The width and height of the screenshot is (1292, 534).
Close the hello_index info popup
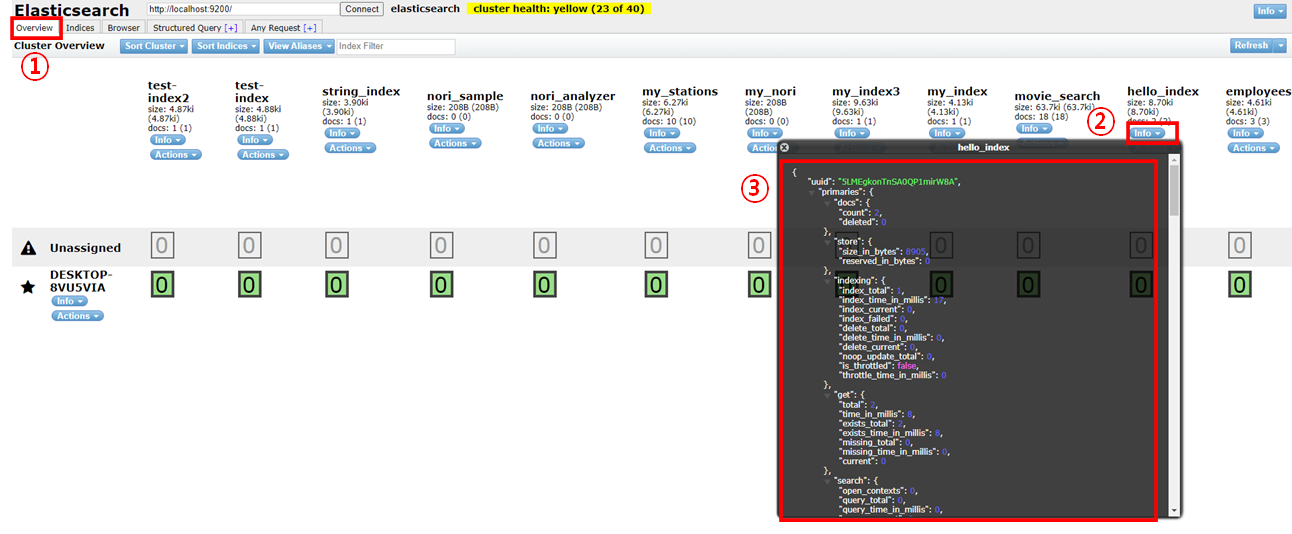point(784,147)
